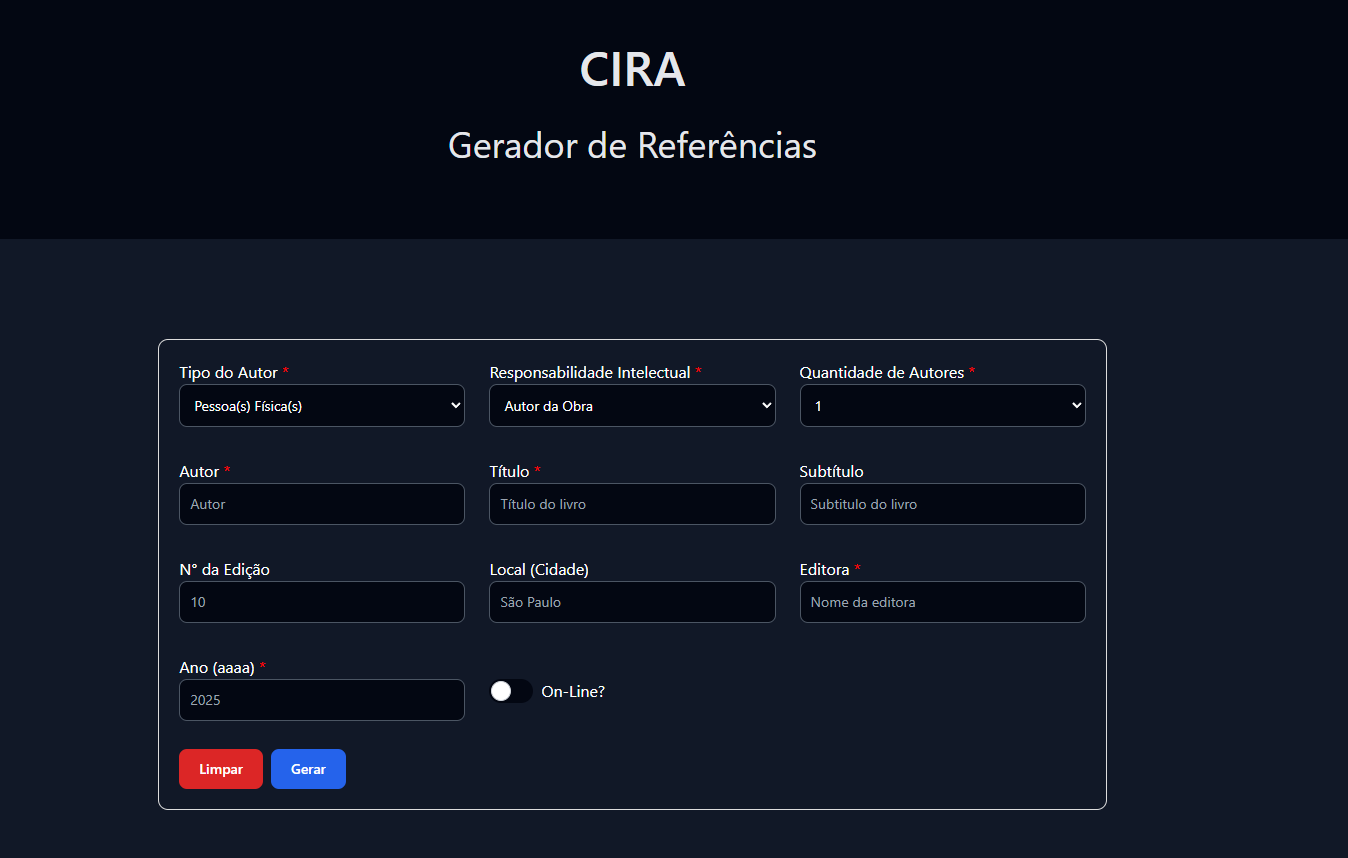
Task: Toggle the On-Line switch
Action: 511,691
